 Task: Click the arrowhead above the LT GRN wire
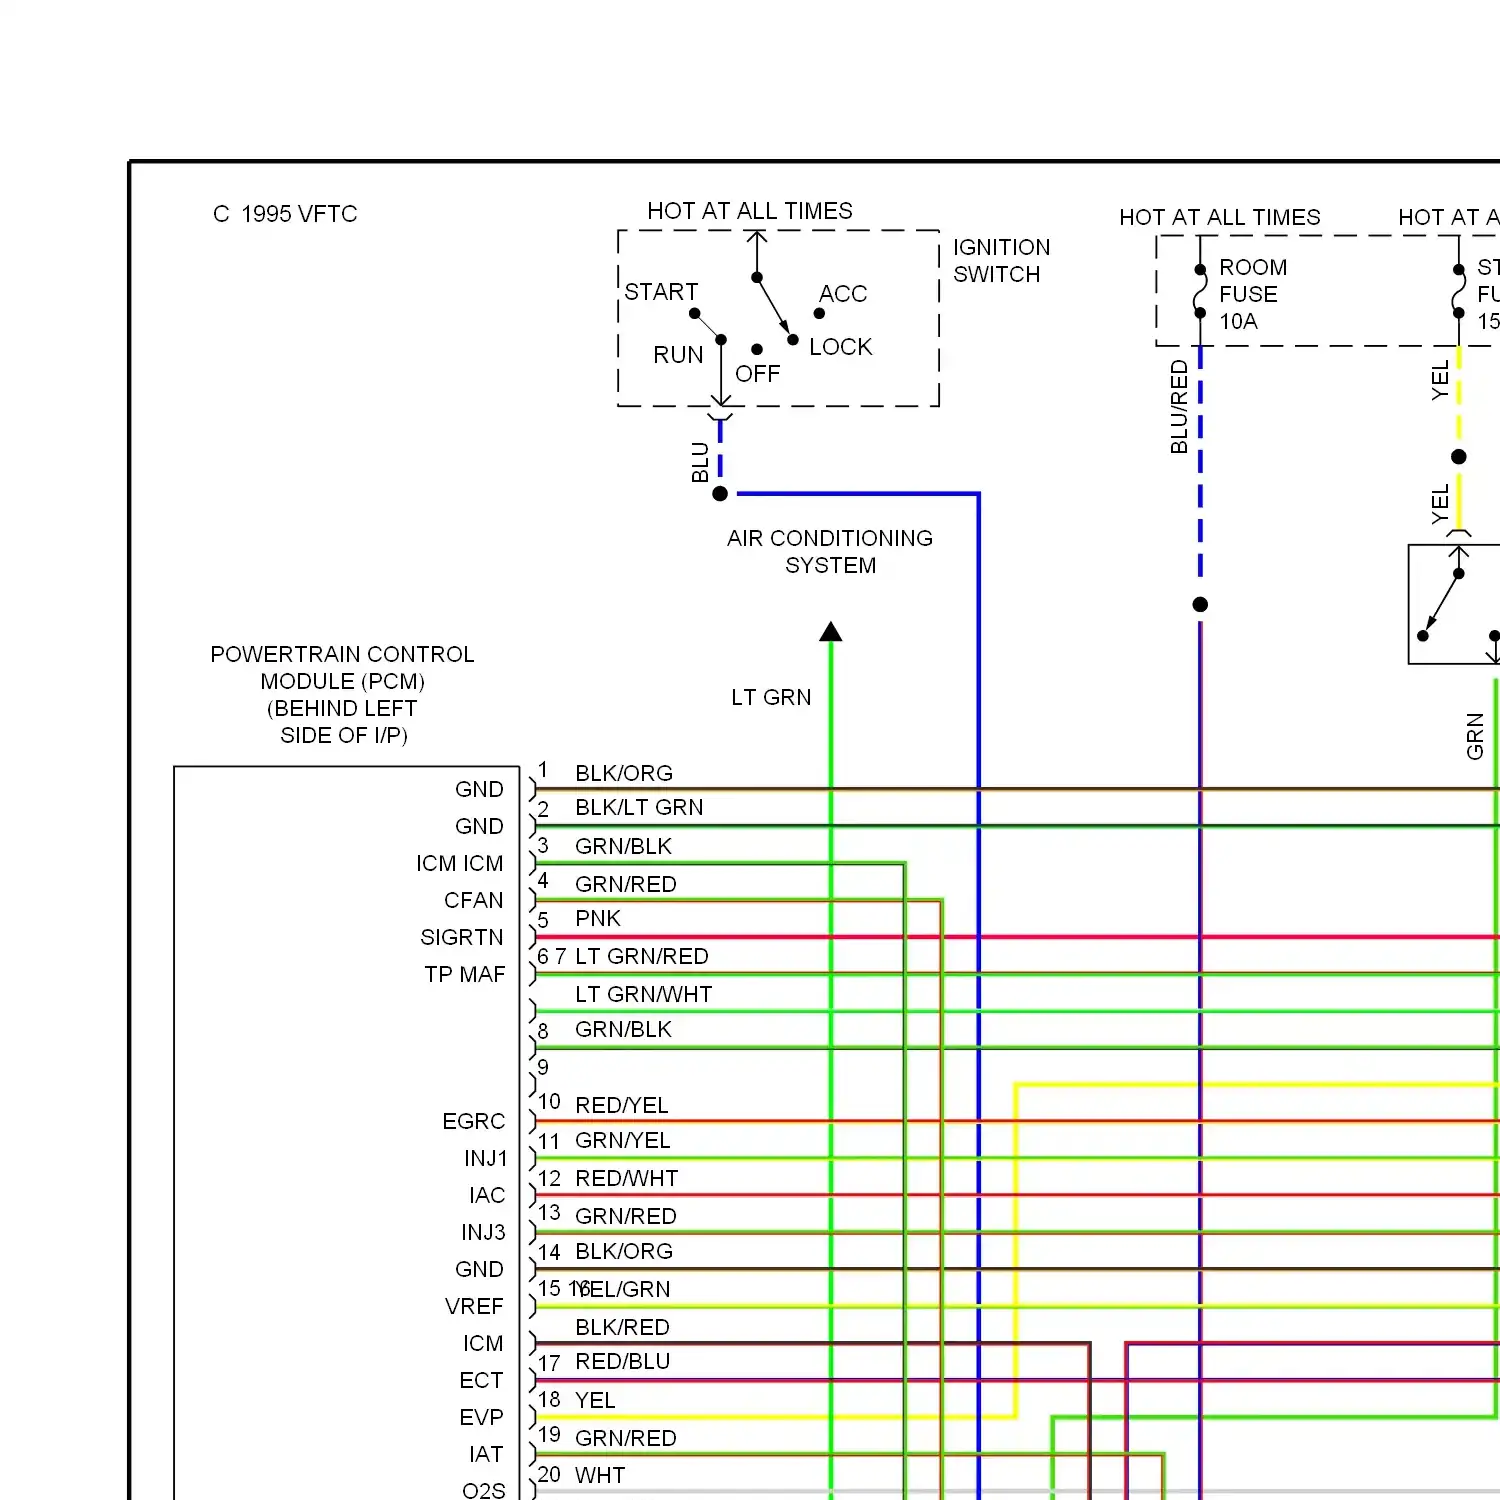coord(830,632)
